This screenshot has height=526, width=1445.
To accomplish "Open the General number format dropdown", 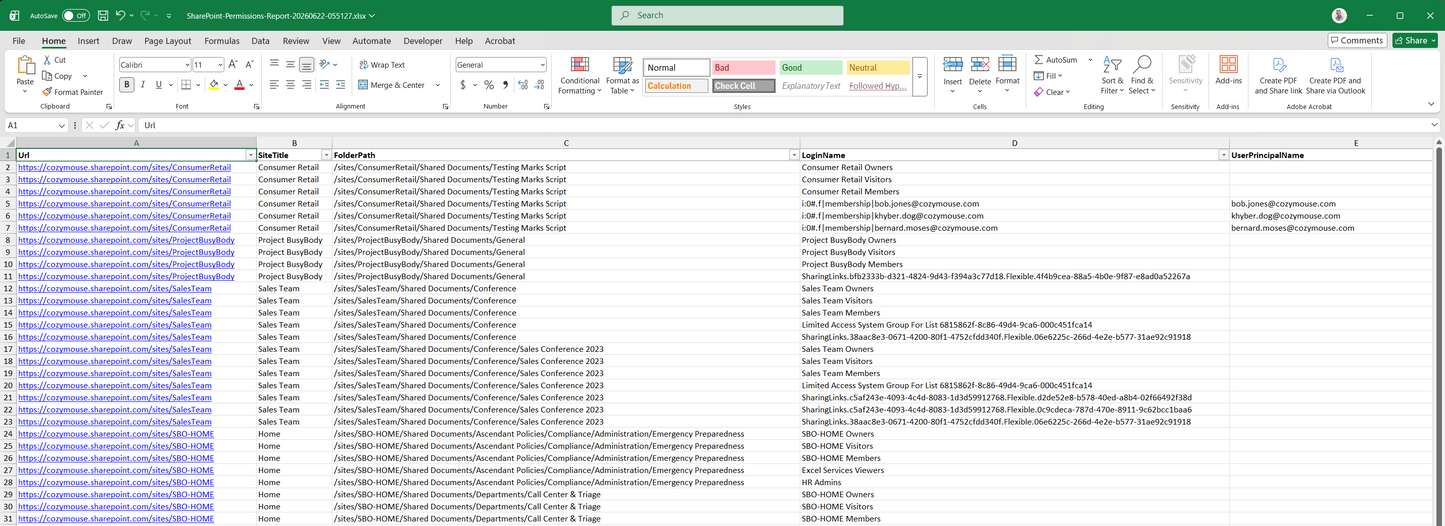I will pos(542,64).
